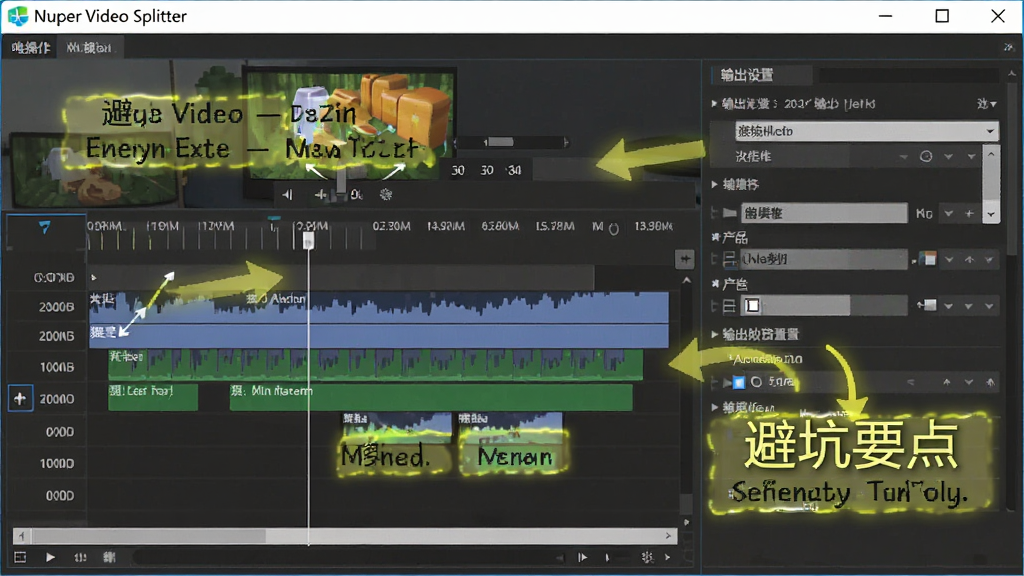The width and height of the screenshot is (1024, 576).
Task: Select the leftmost tab in the top tab strip
Action: point(31,48)
